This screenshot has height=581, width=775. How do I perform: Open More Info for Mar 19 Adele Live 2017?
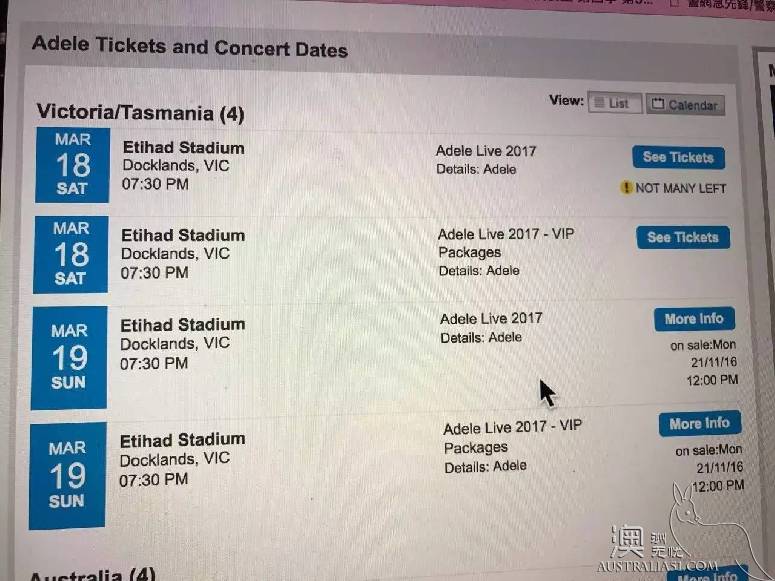[x=694, y=319]
